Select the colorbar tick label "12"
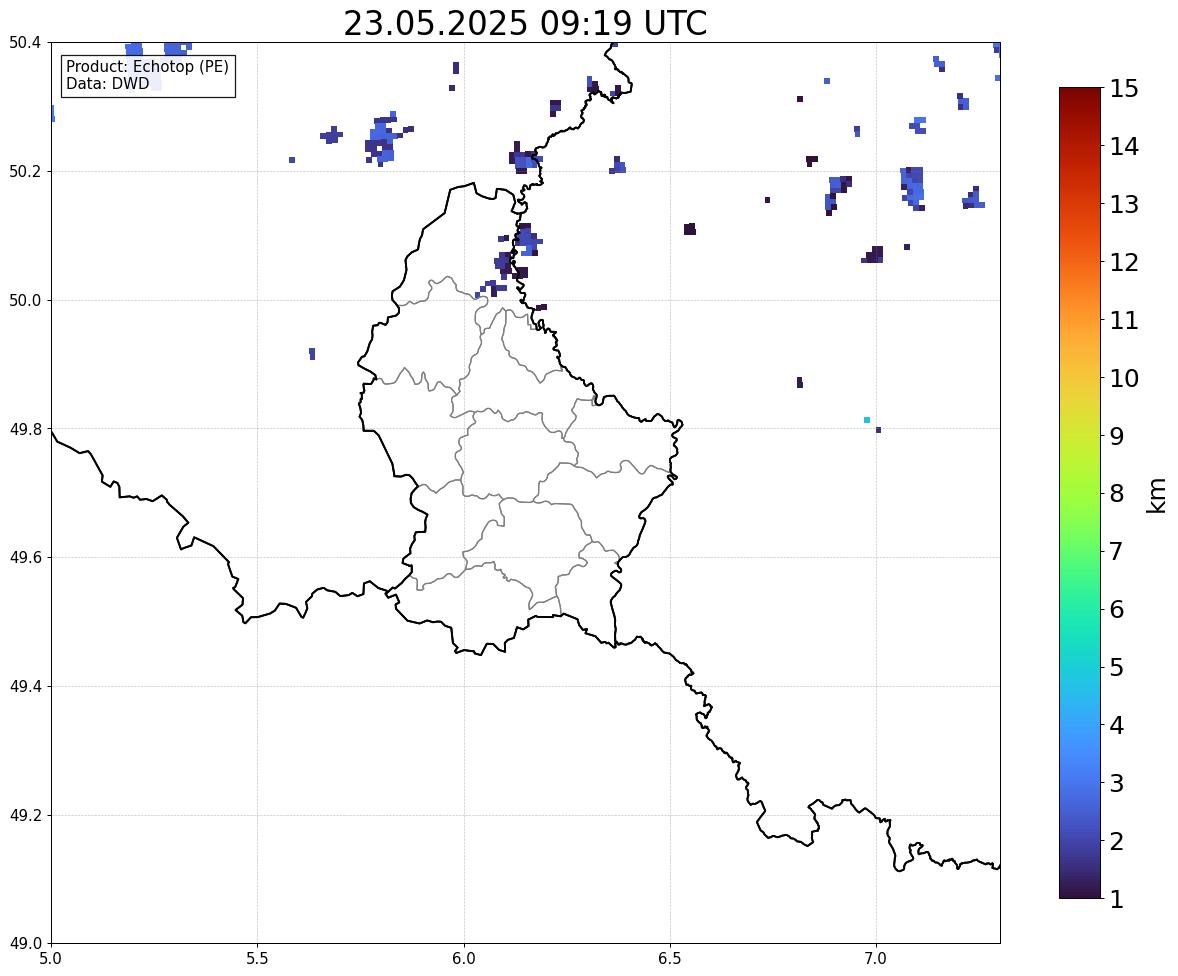 pos(1123,262)
